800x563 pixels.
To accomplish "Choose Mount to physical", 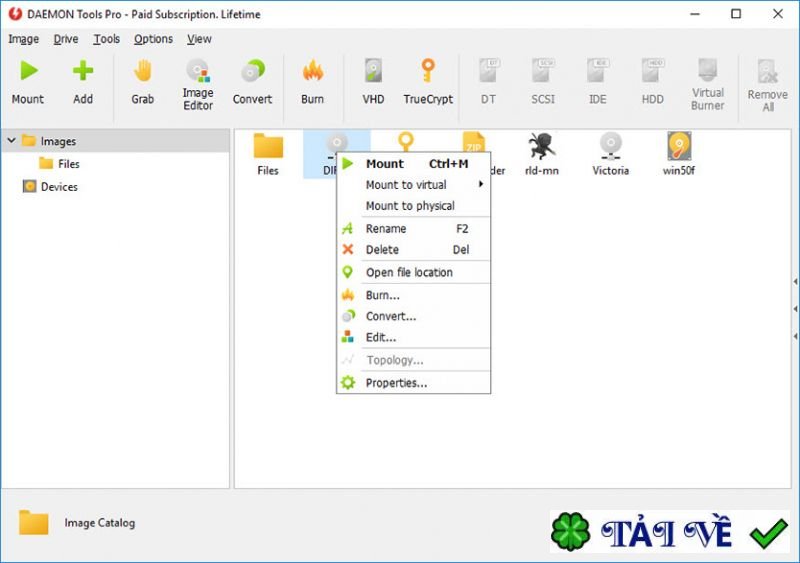I will point(413,206).
